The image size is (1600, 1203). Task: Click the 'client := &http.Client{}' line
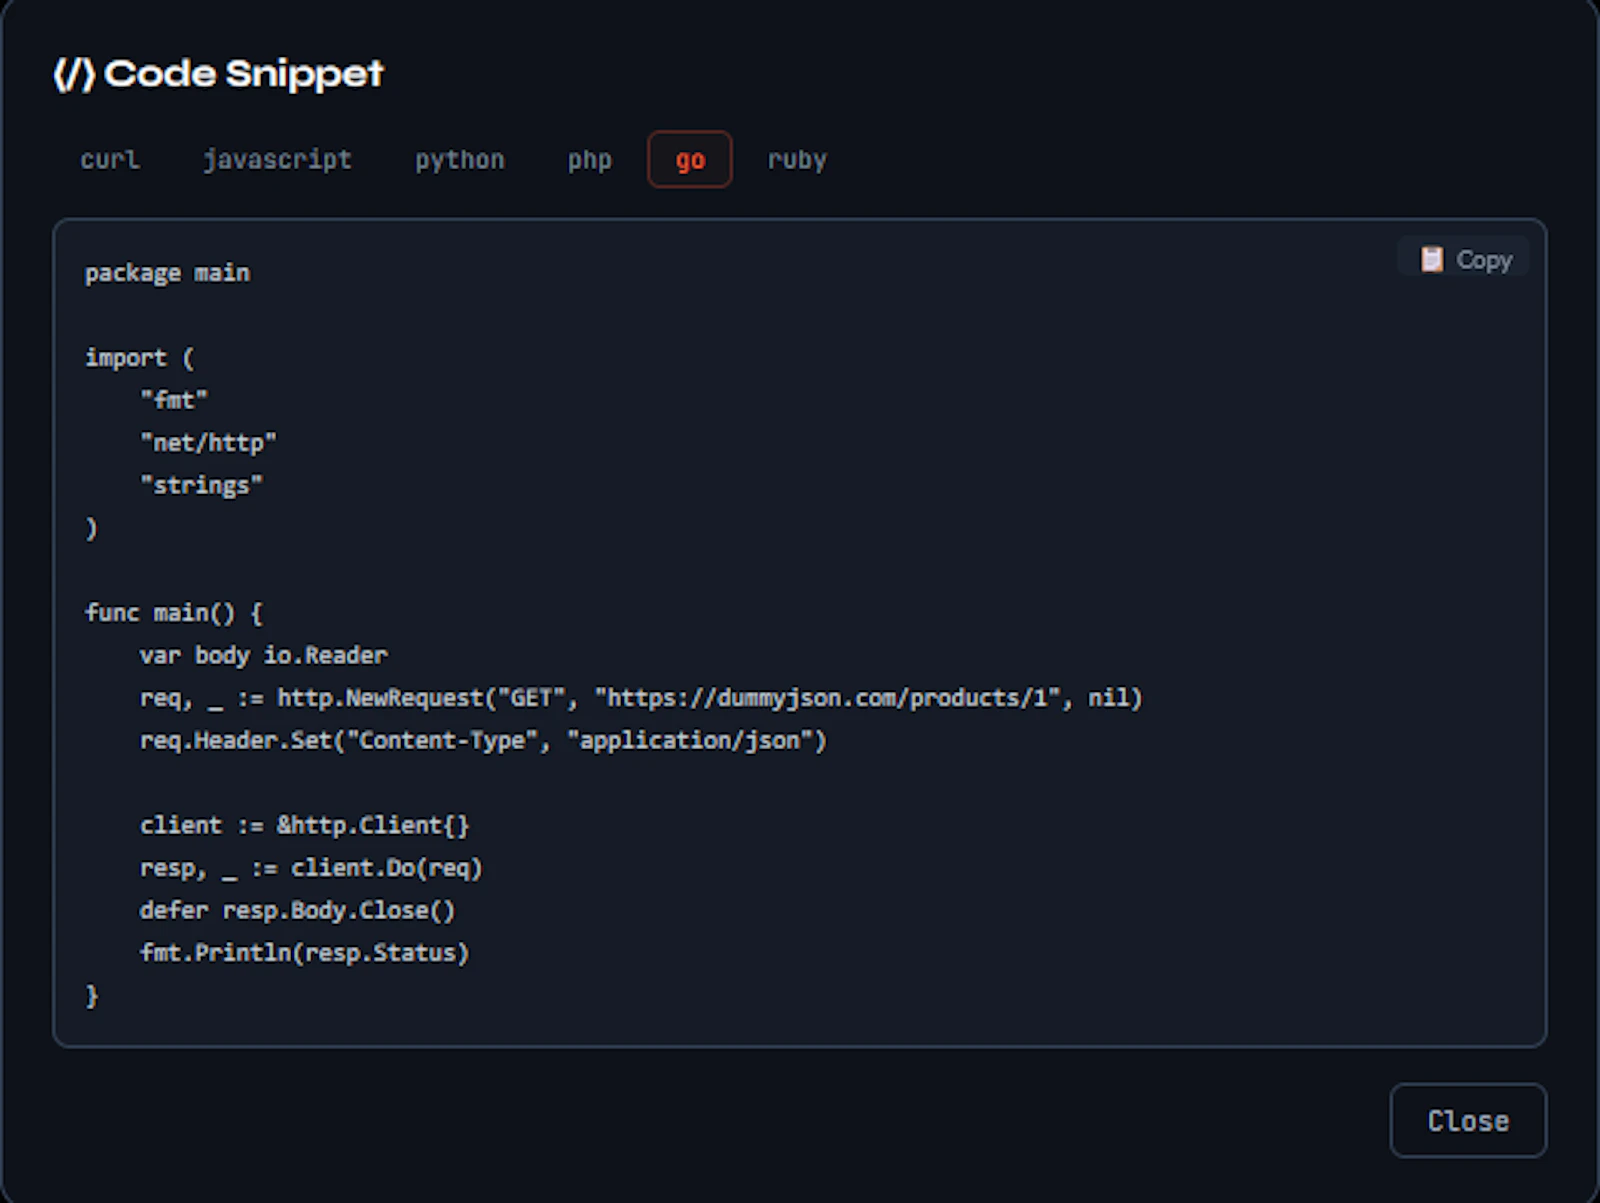pos(304,825)
